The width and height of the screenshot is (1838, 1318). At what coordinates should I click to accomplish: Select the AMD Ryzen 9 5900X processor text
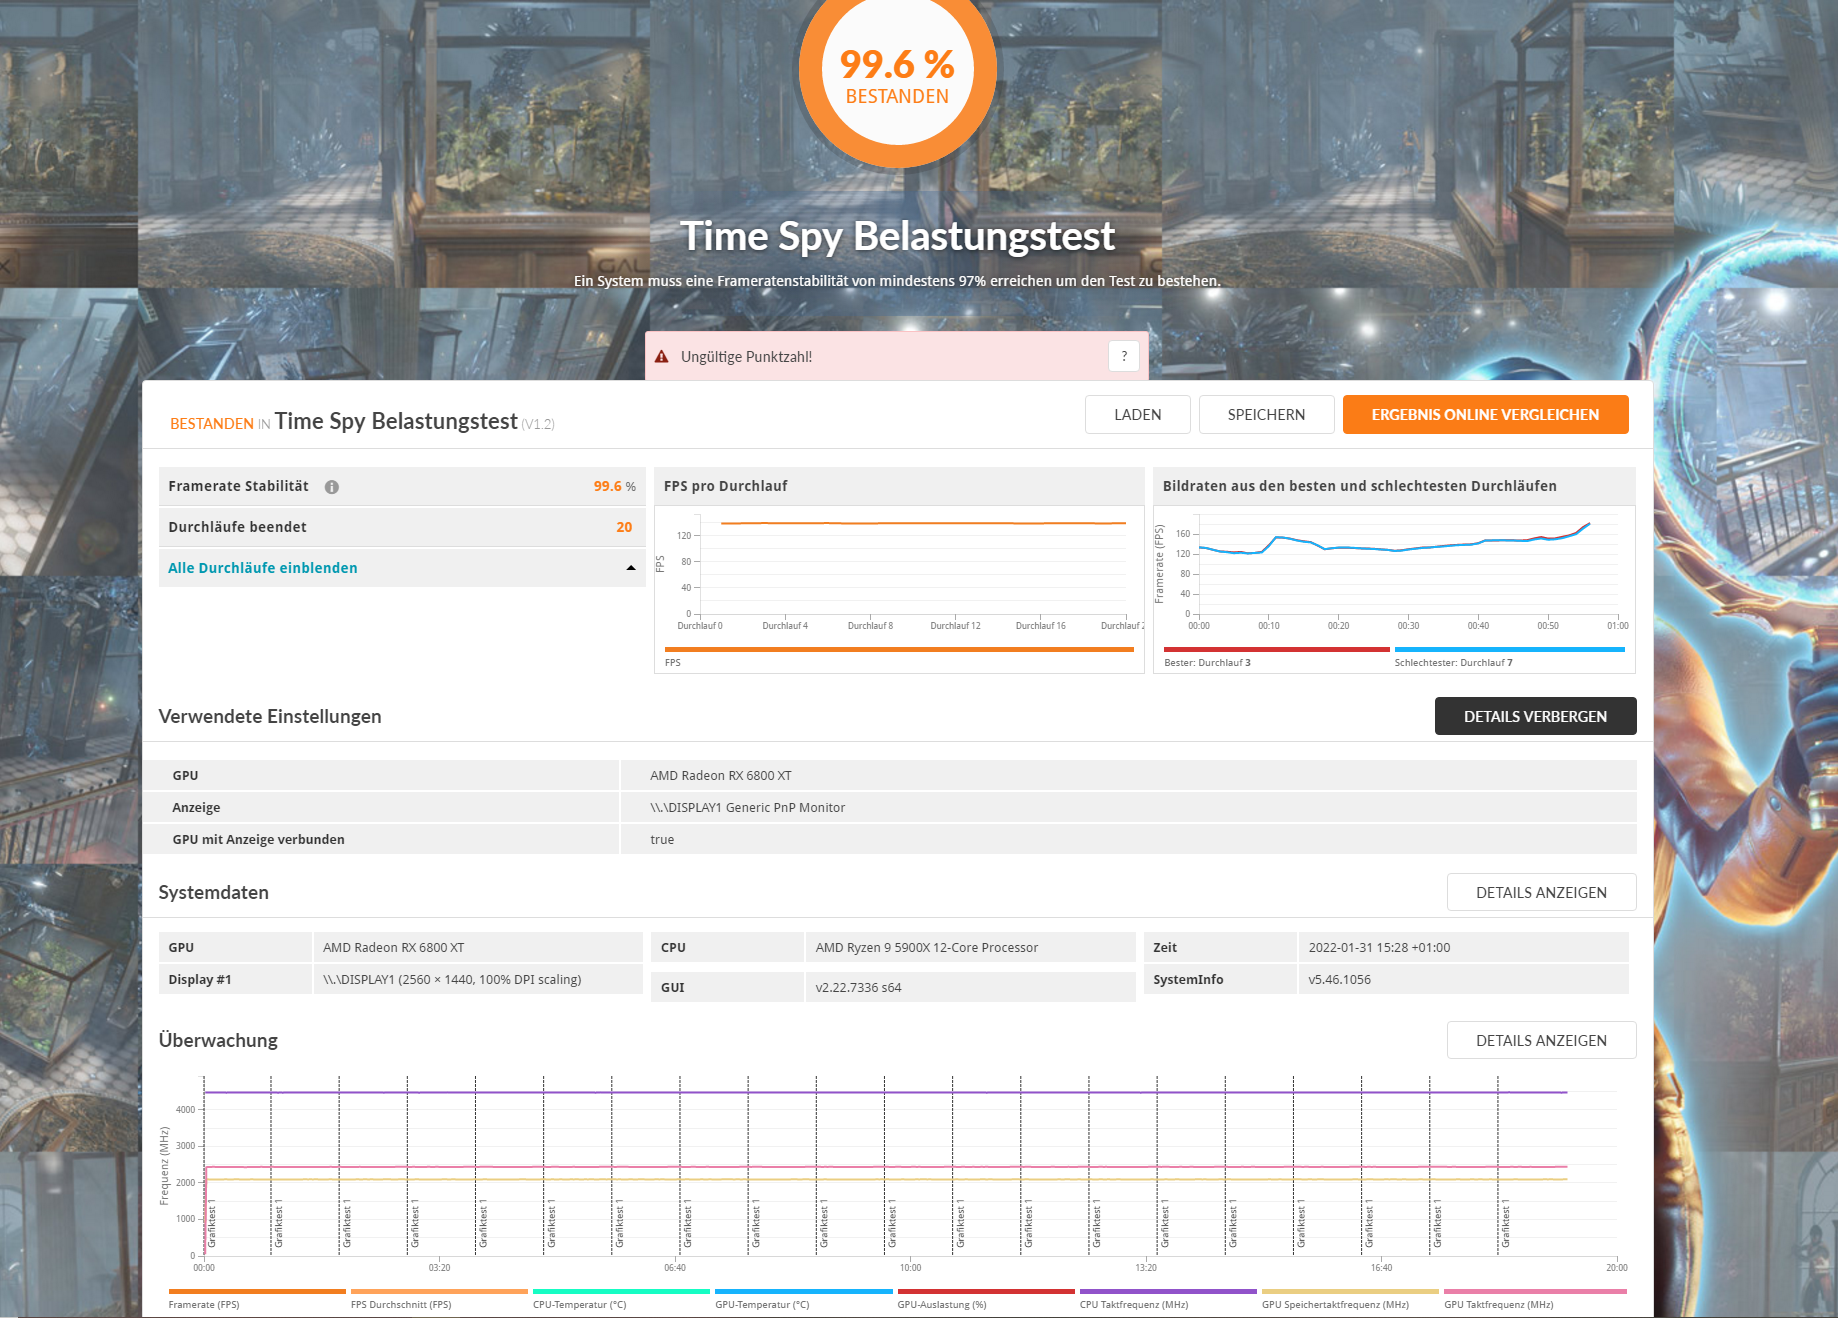click(926, 948)
